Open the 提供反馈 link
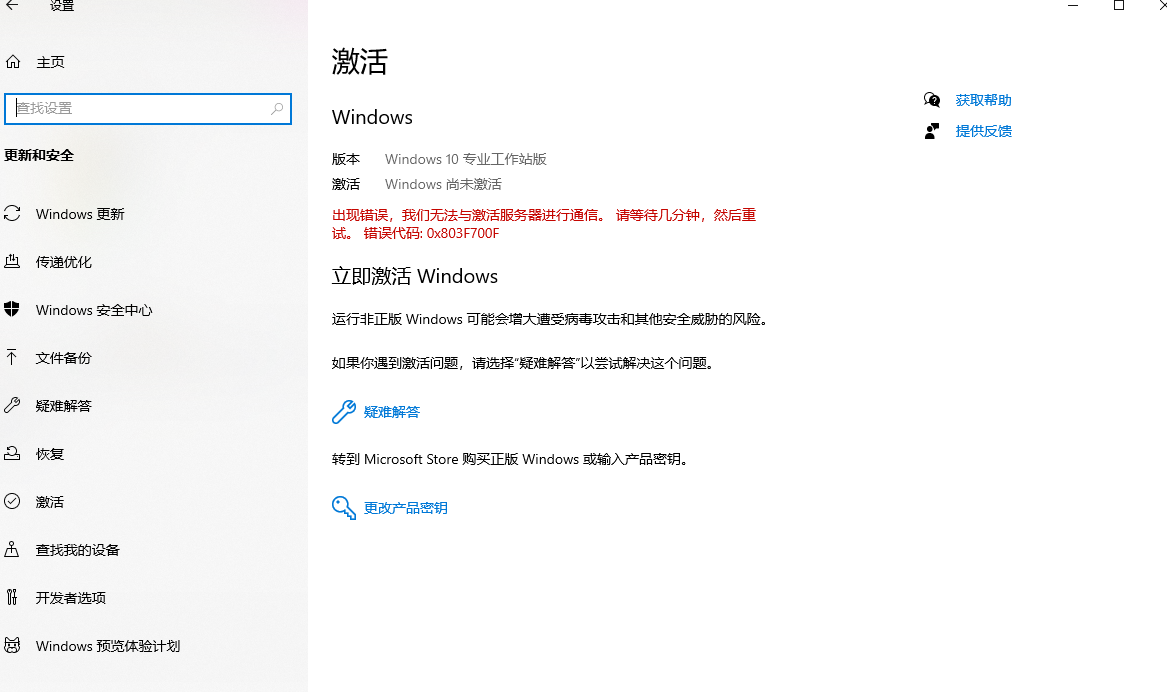Image resolution: width=1167 pixels, height=692 pixels. pyautogui.click(x=983, y=132)
